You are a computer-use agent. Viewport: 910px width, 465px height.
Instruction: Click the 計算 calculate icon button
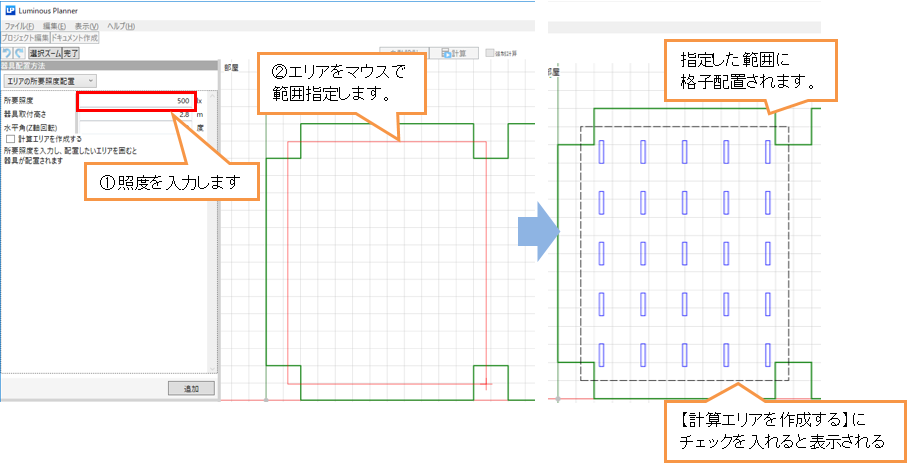[455, 54]
